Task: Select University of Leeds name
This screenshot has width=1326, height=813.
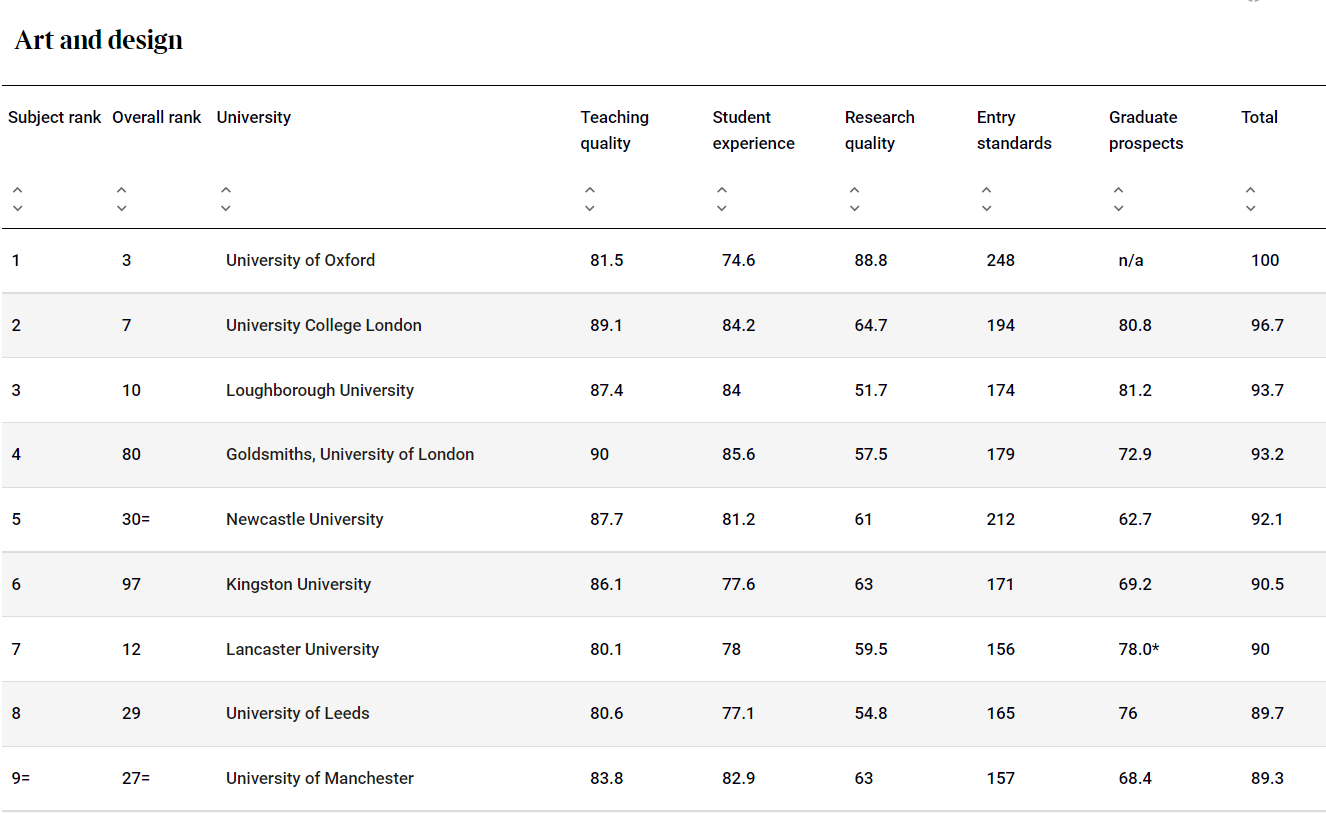Action: click(298, 713)
